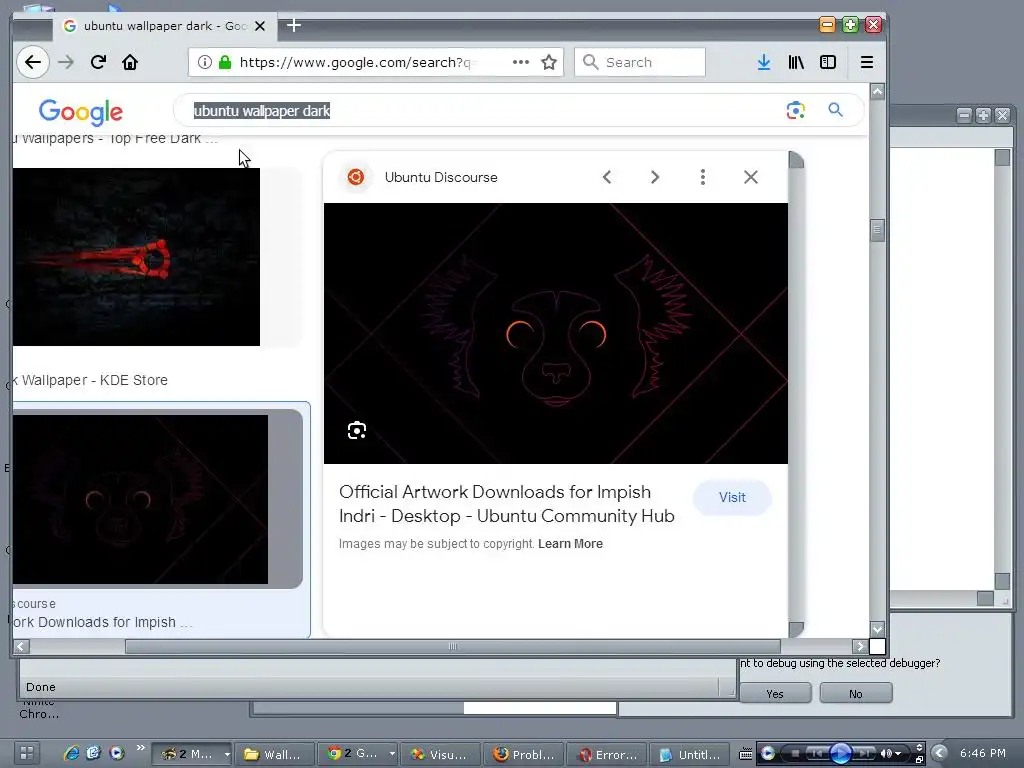Click No in the debugger dialog
Screen dimensions: 1024x768
tap(856, 694)
